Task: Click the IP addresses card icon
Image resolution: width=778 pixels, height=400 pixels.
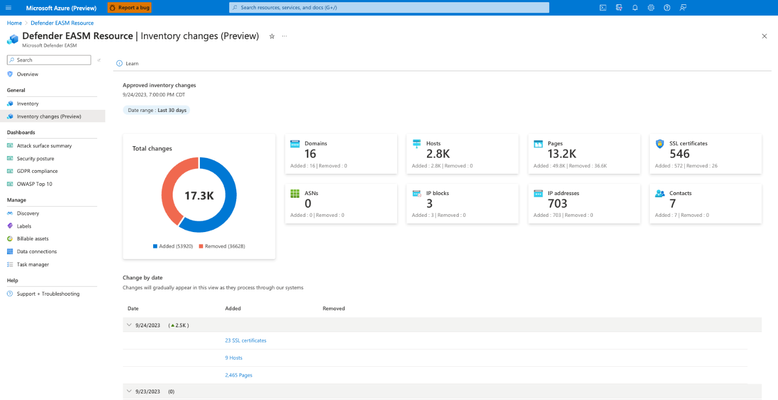Action: [x=538, y=194]
